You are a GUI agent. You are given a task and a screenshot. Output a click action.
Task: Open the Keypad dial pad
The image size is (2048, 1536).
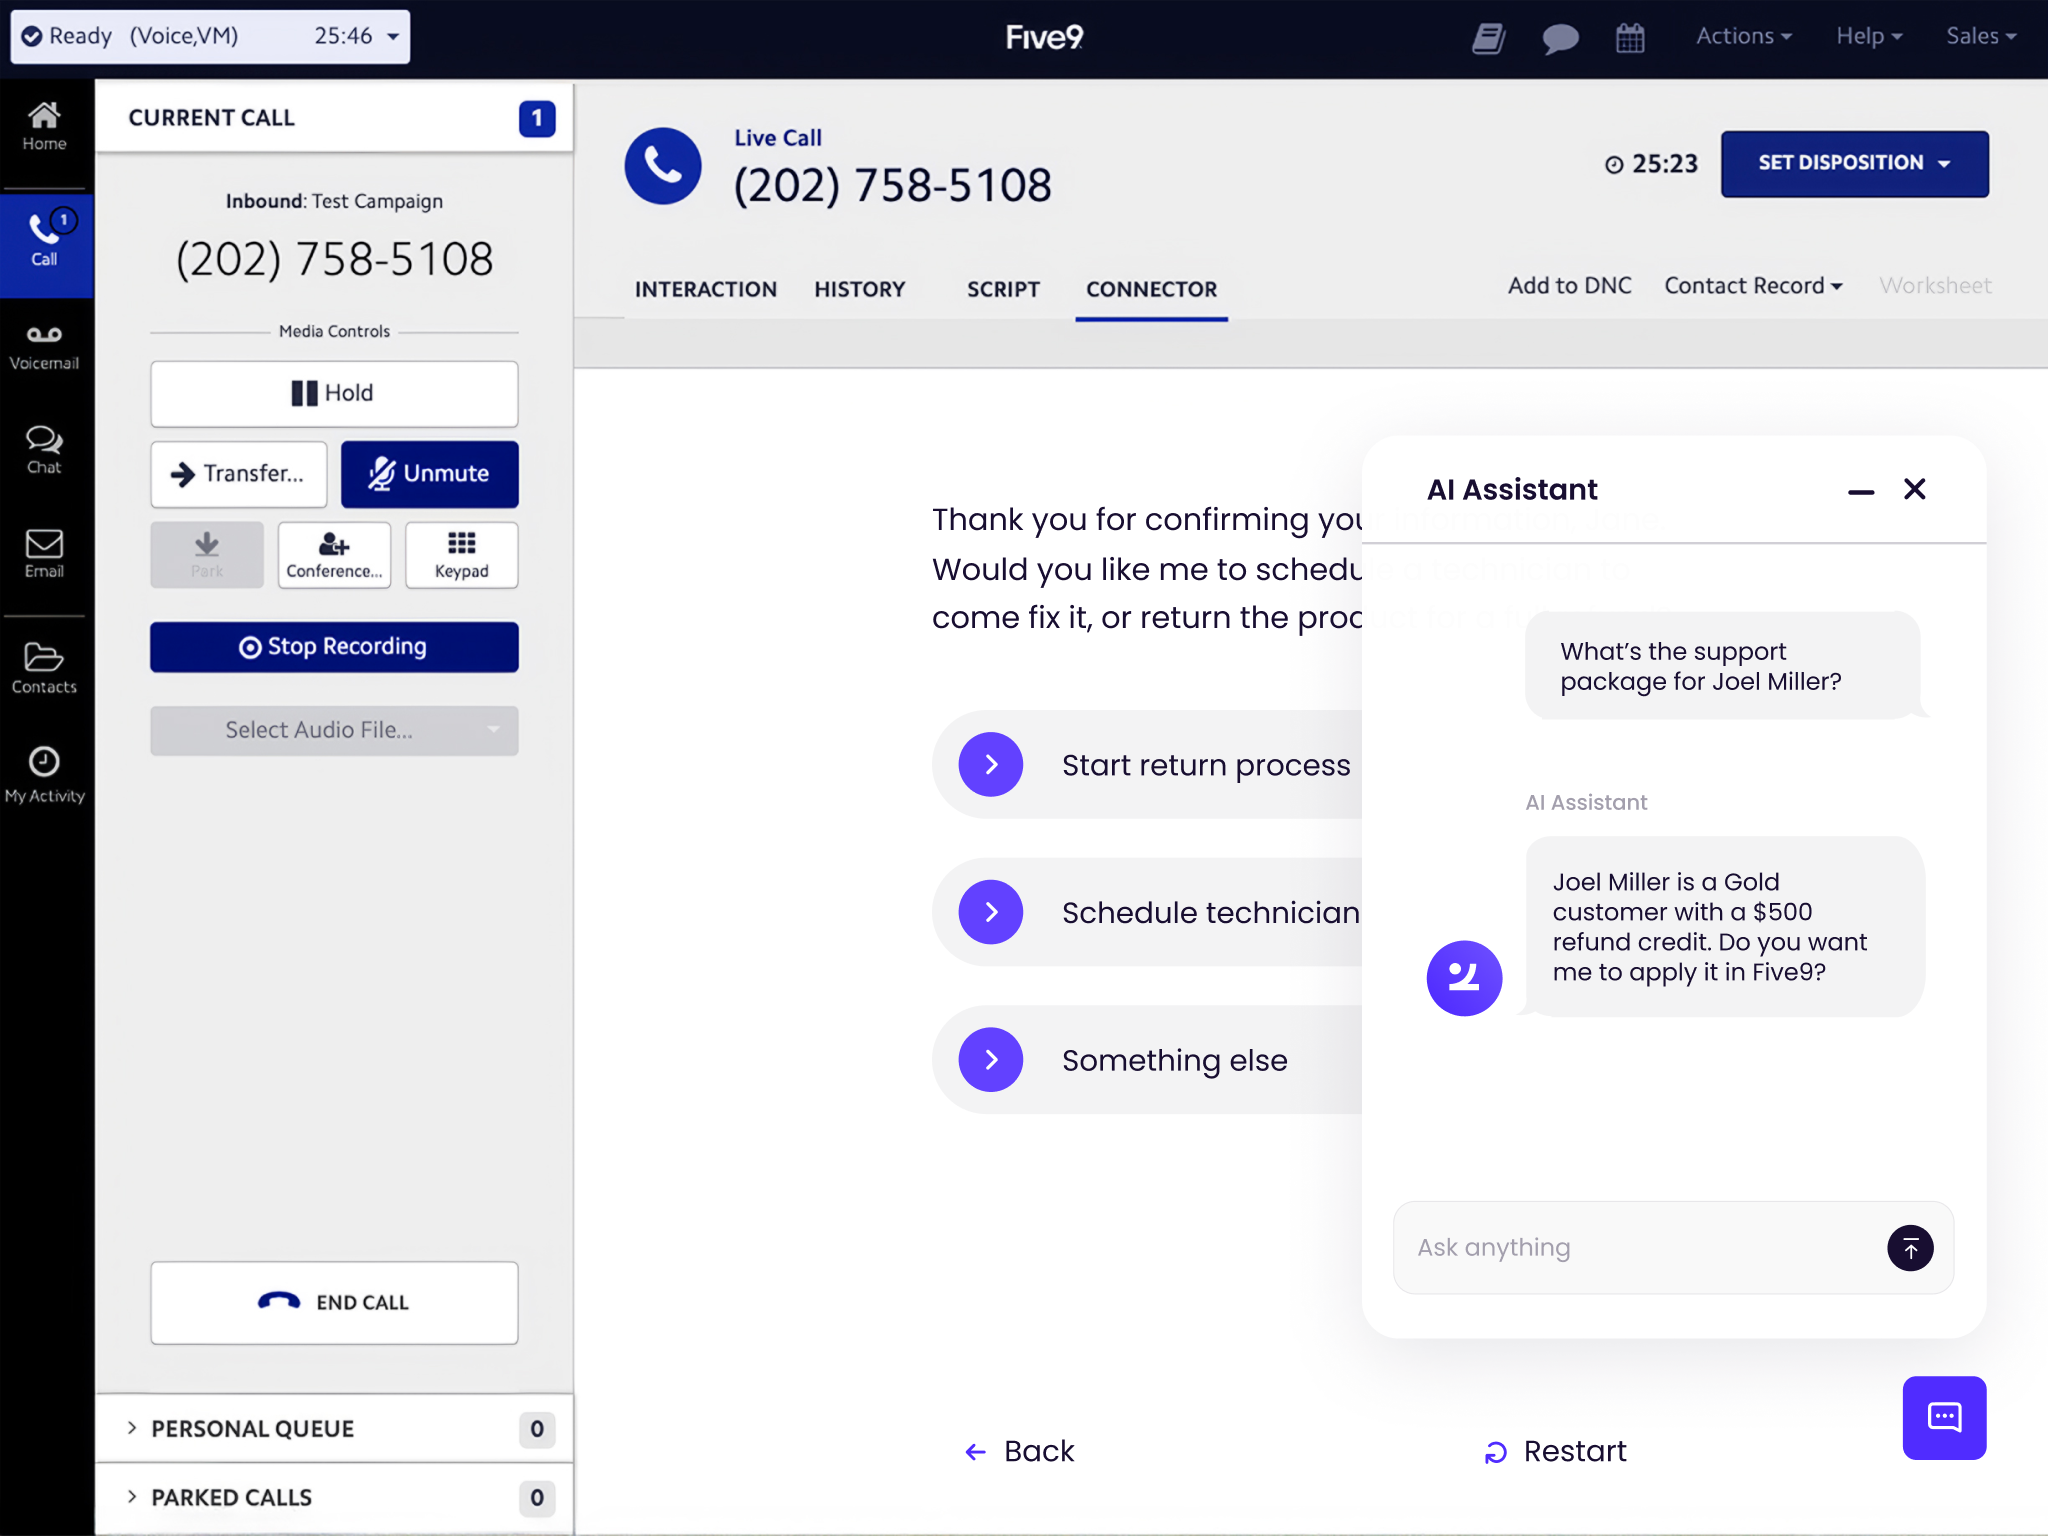coord(461,555)
